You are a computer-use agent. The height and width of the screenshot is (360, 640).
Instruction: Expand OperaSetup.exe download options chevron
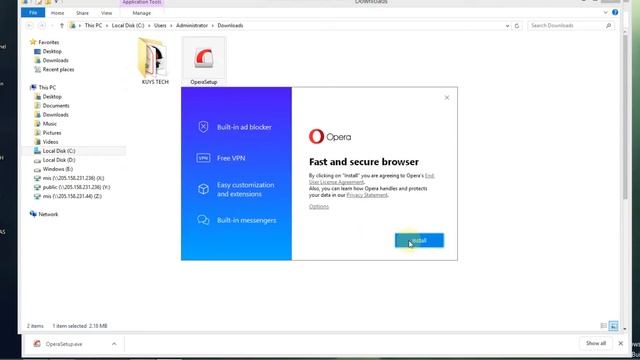tap(114, 344)
